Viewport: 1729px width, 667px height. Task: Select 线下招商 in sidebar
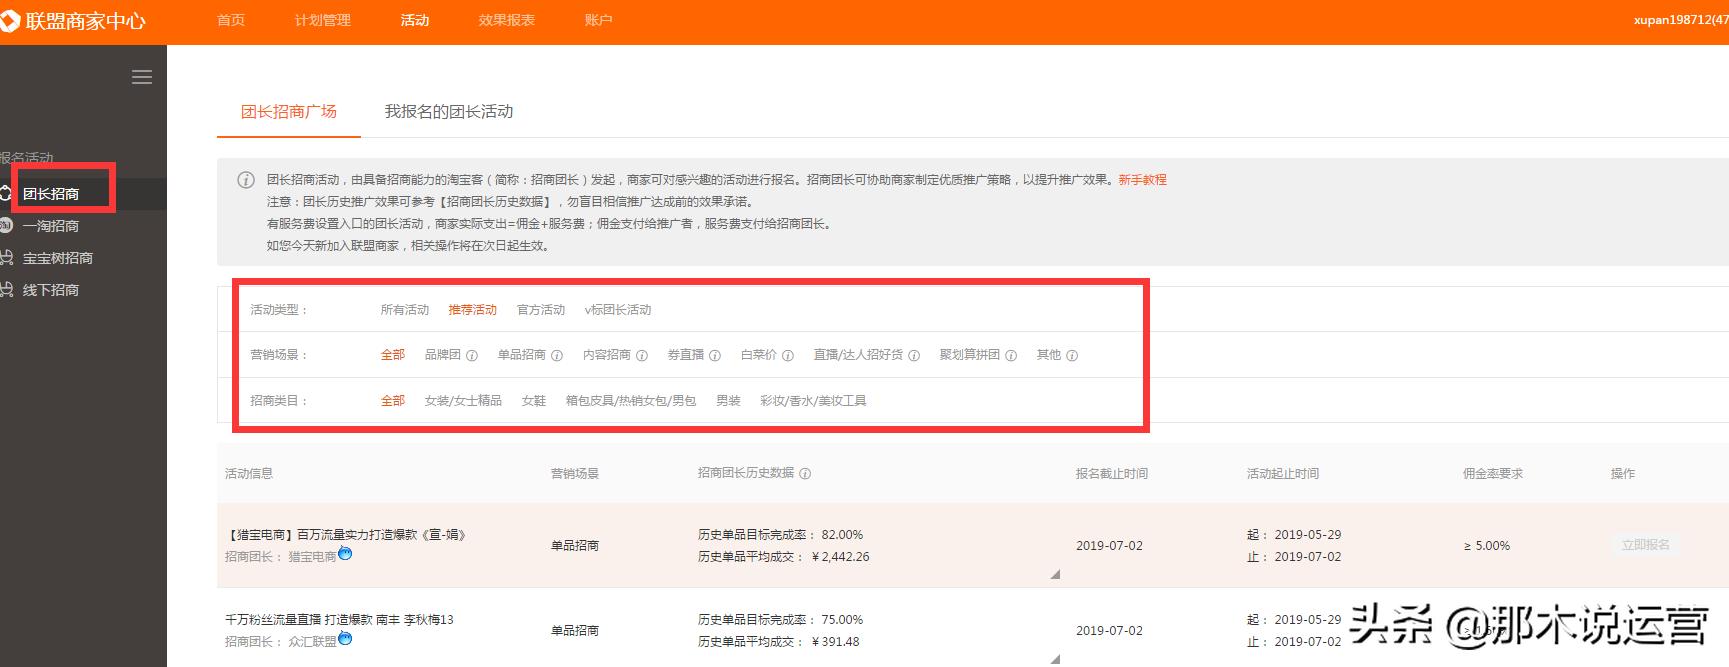click(x=51, y=290)
